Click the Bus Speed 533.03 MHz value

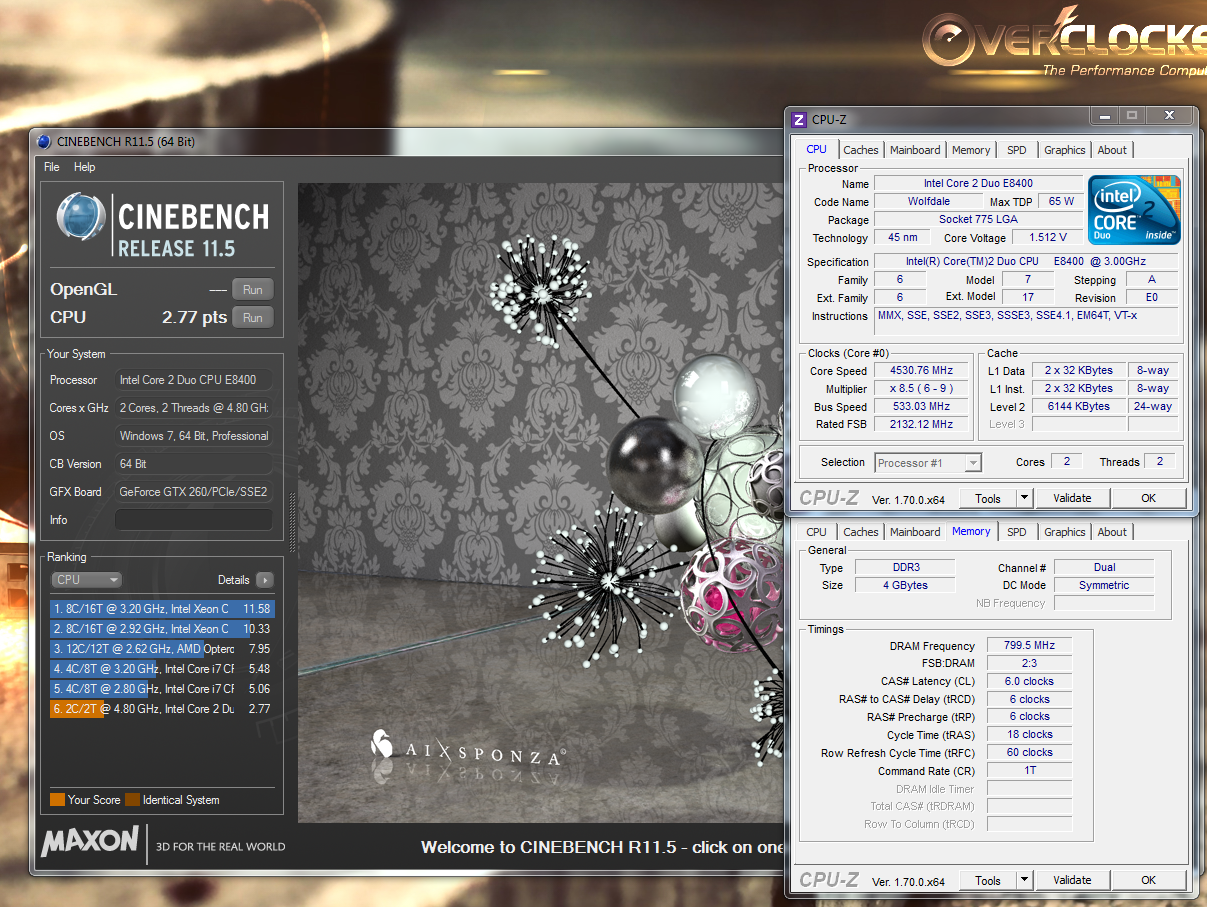(x=920, y=407)
